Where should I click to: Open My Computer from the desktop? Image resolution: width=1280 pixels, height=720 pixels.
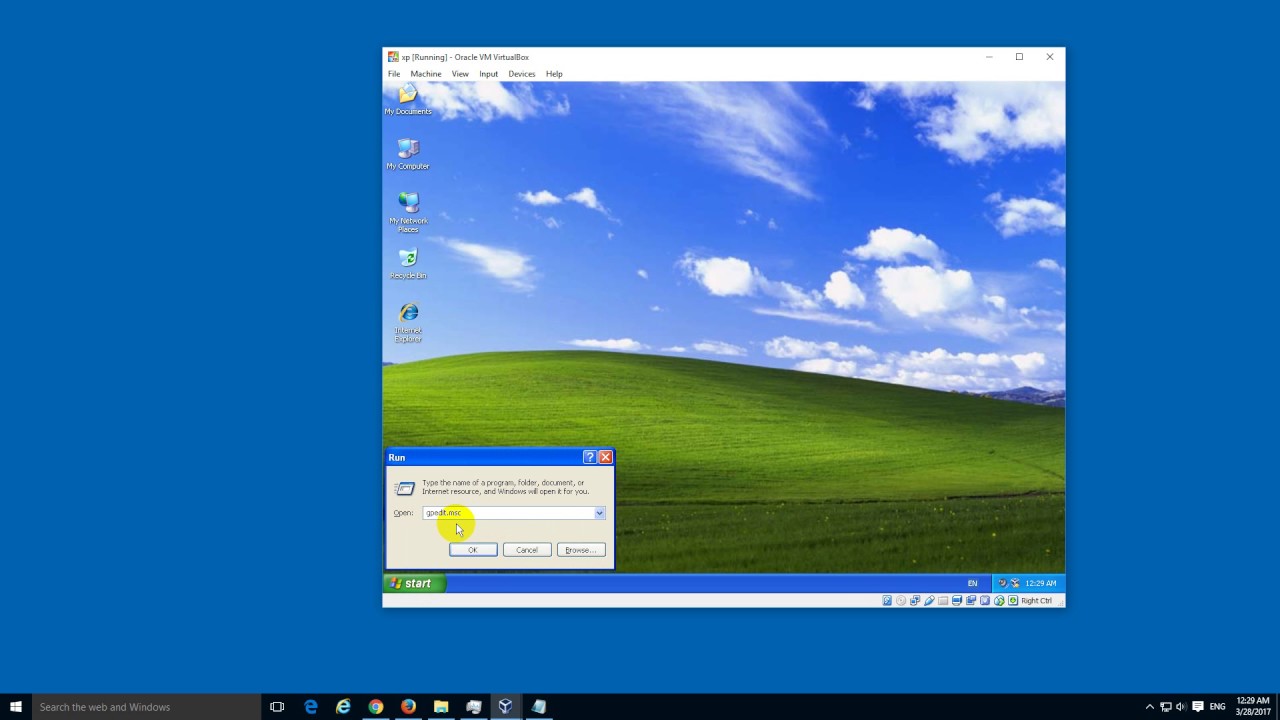click(x=408, y=148)
